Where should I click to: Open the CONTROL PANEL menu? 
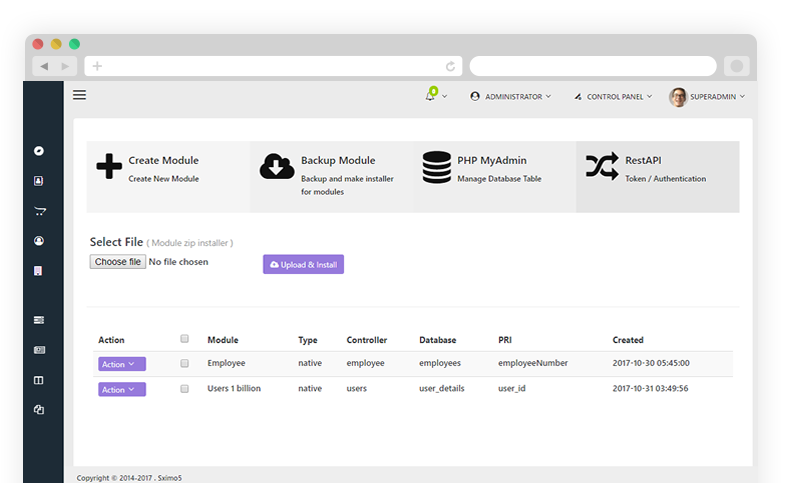coord(613,97)
